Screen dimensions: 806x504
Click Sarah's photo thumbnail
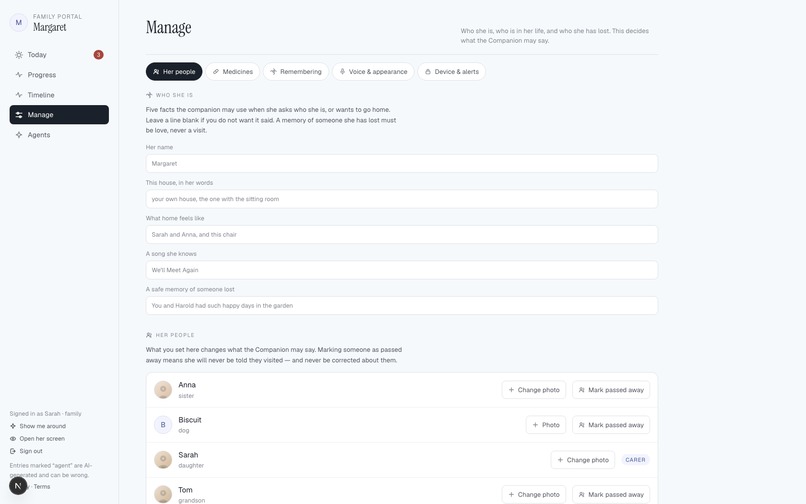point(163,460)
